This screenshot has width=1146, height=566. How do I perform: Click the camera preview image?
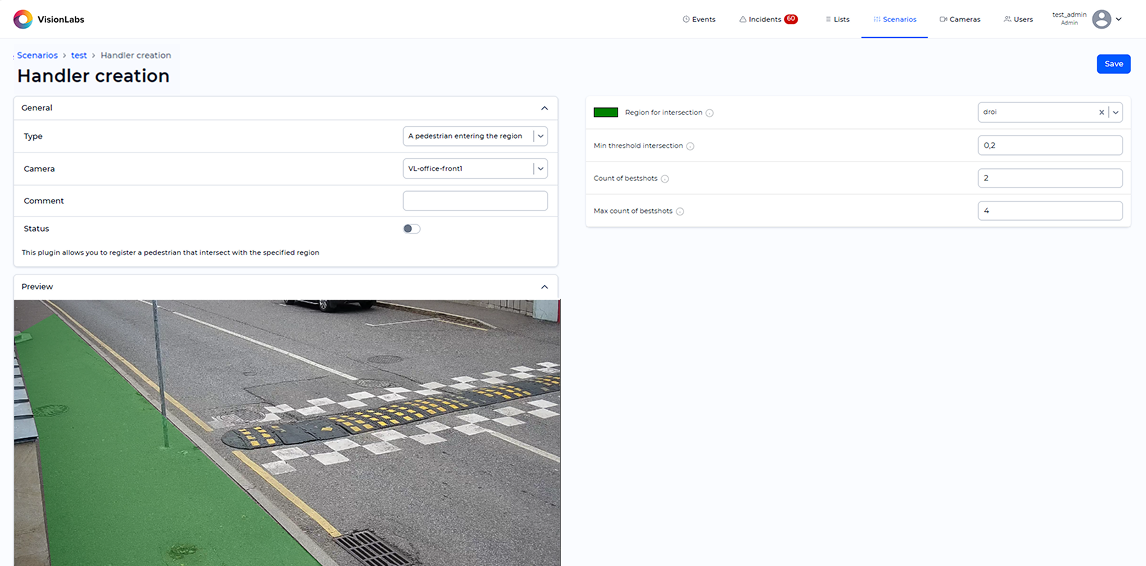click(287, 432)
